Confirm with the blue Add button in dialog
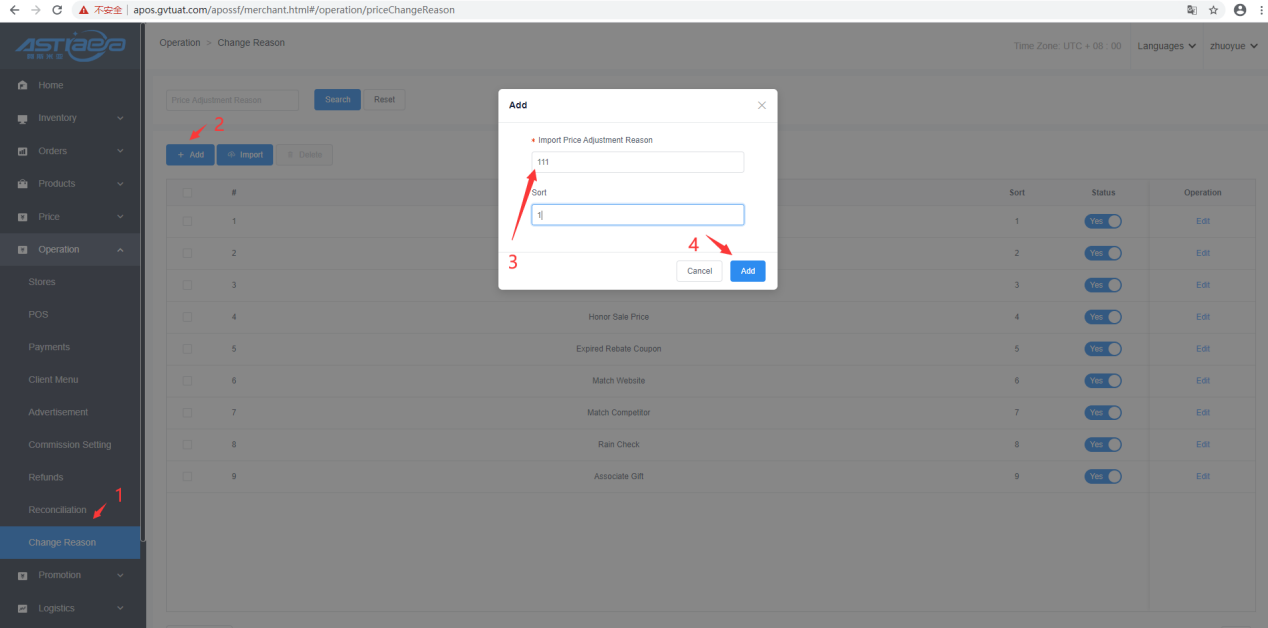The height and width of the screenshot is (628, 1268). (747, 271)
